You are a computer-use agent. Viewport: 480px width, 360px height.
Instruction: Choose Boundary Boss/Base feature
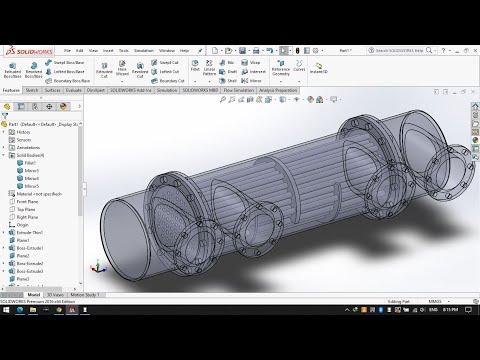click(x=68, y=81)
